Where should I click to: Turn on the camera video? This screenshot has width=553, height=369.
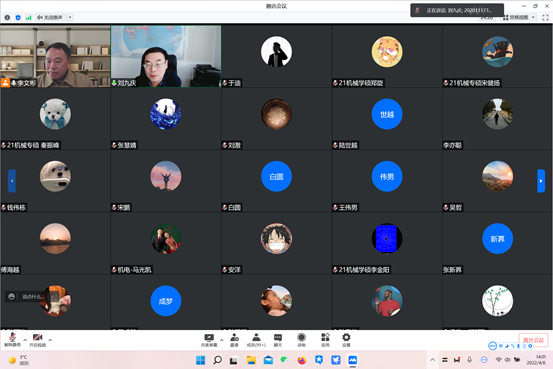tap(37, 340)
